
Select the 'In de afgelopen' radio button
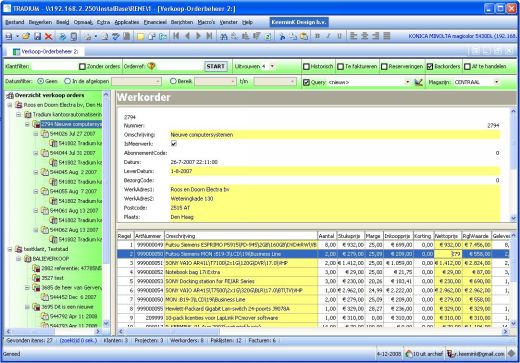click(x=68, y=81)
